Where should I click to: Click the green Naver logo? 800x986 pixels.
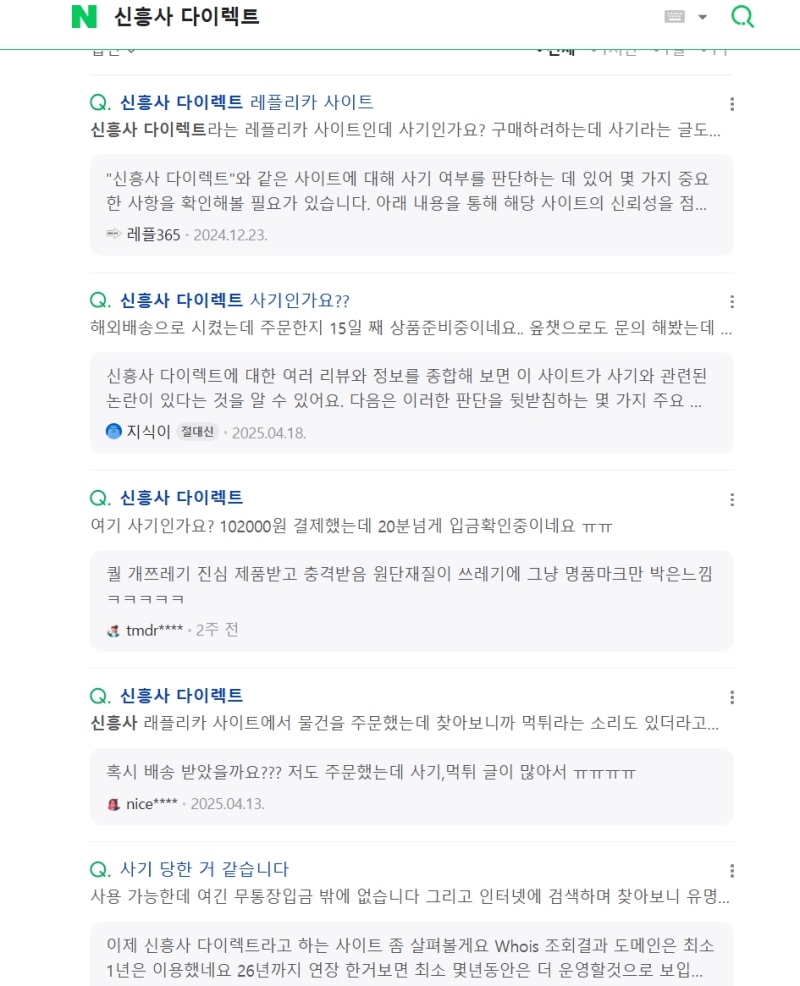point(84,17)
